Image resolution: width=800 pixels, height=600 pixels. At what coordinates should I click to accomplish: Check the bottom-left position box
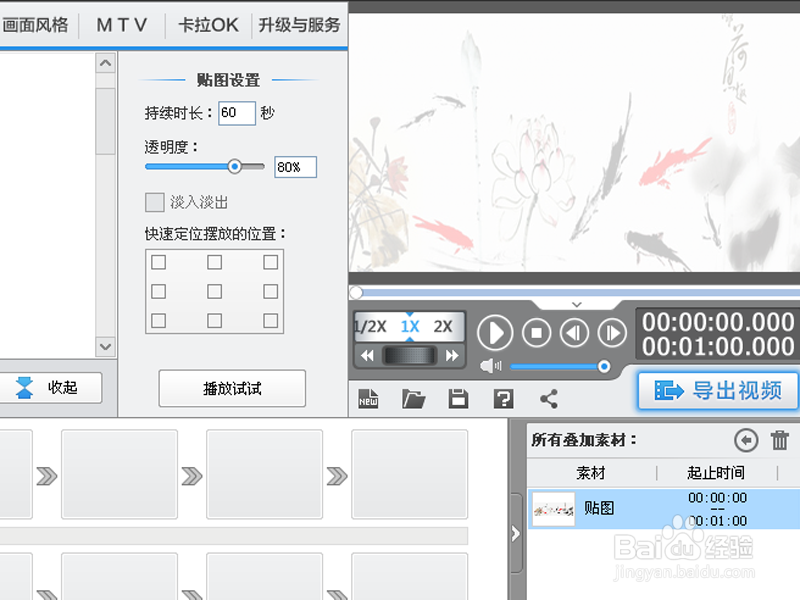(159, 320)
